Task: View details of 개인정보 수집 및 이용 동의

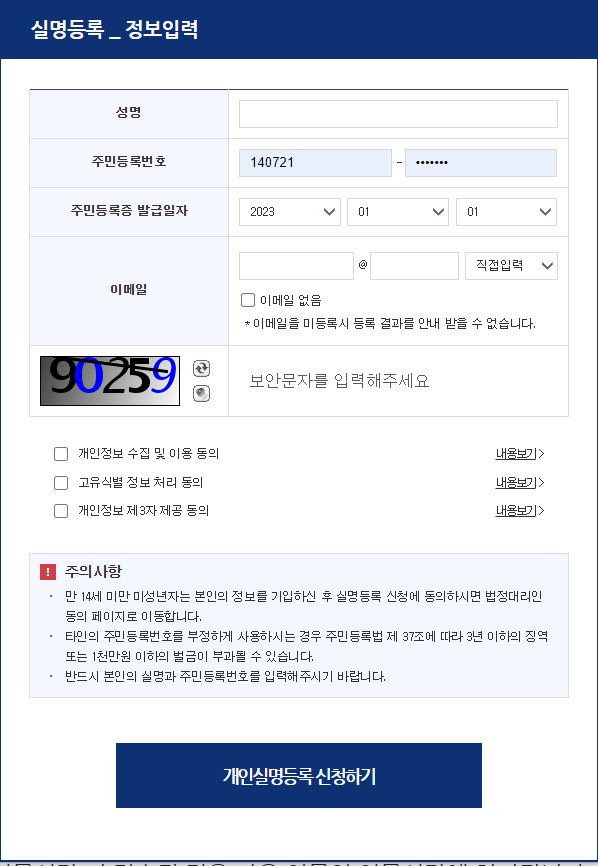Action: click(520, 454)
